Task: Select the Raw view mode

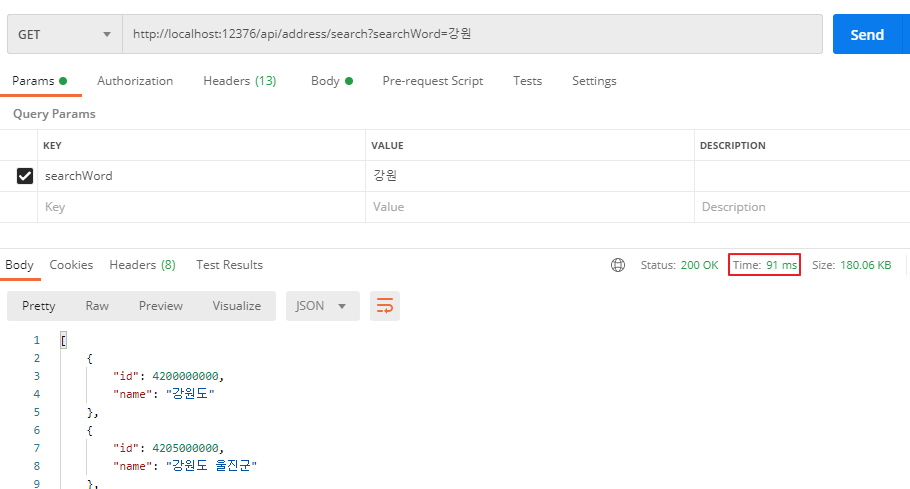Action: point(97,306)
